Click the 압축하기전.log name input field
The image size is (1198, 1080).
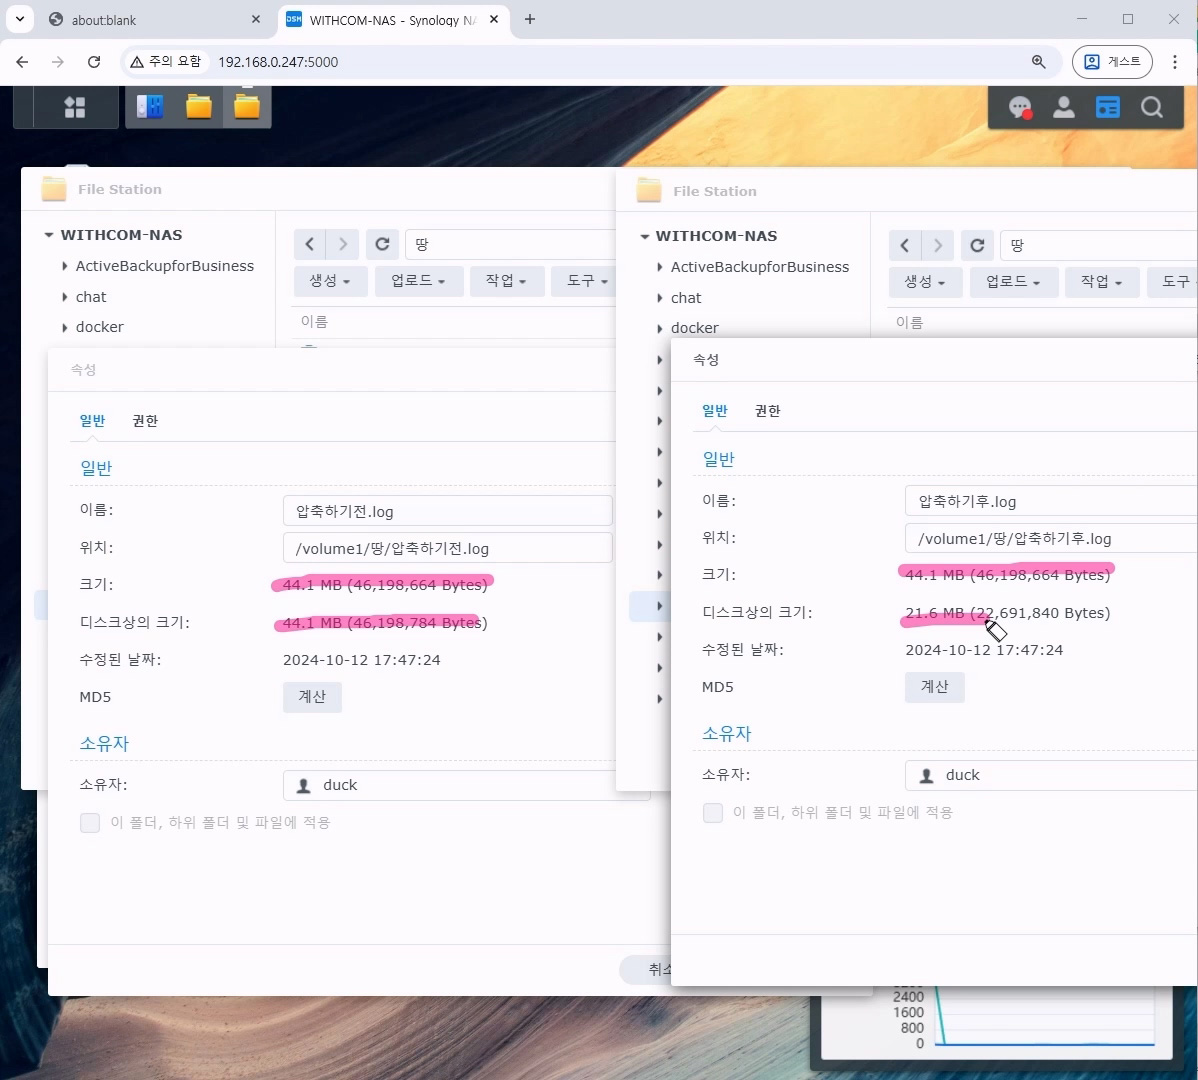click(447, 511)
